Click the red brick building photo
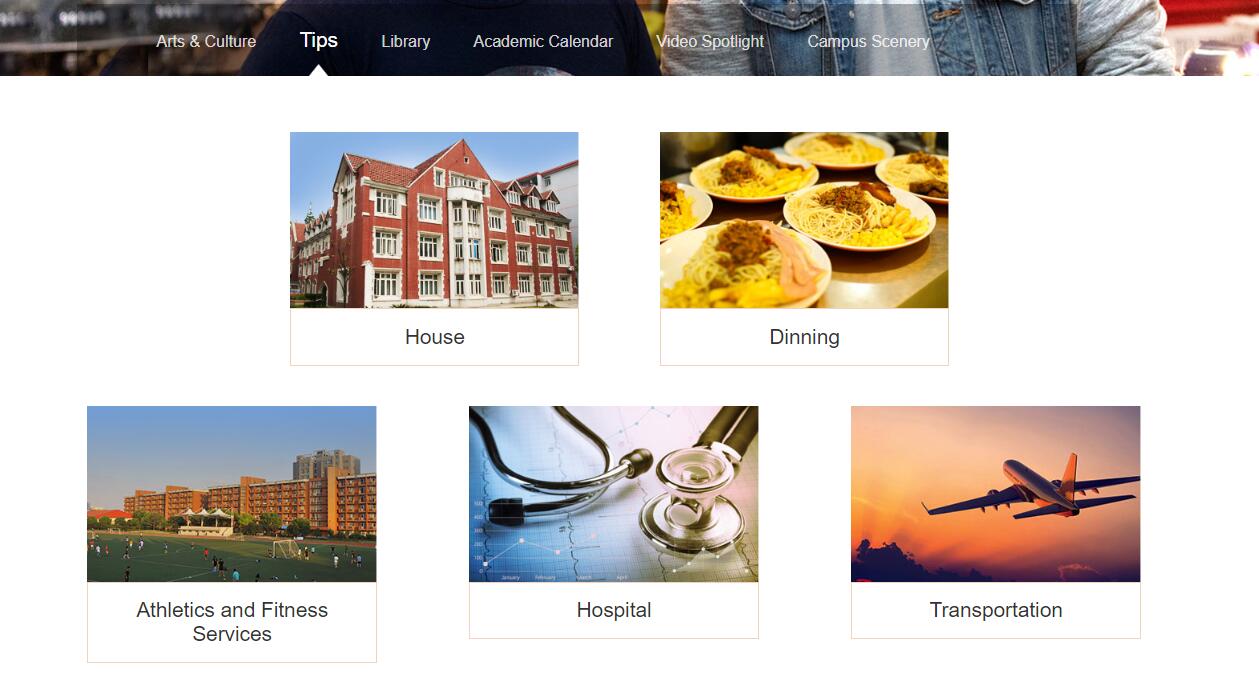 coord(434,220)
